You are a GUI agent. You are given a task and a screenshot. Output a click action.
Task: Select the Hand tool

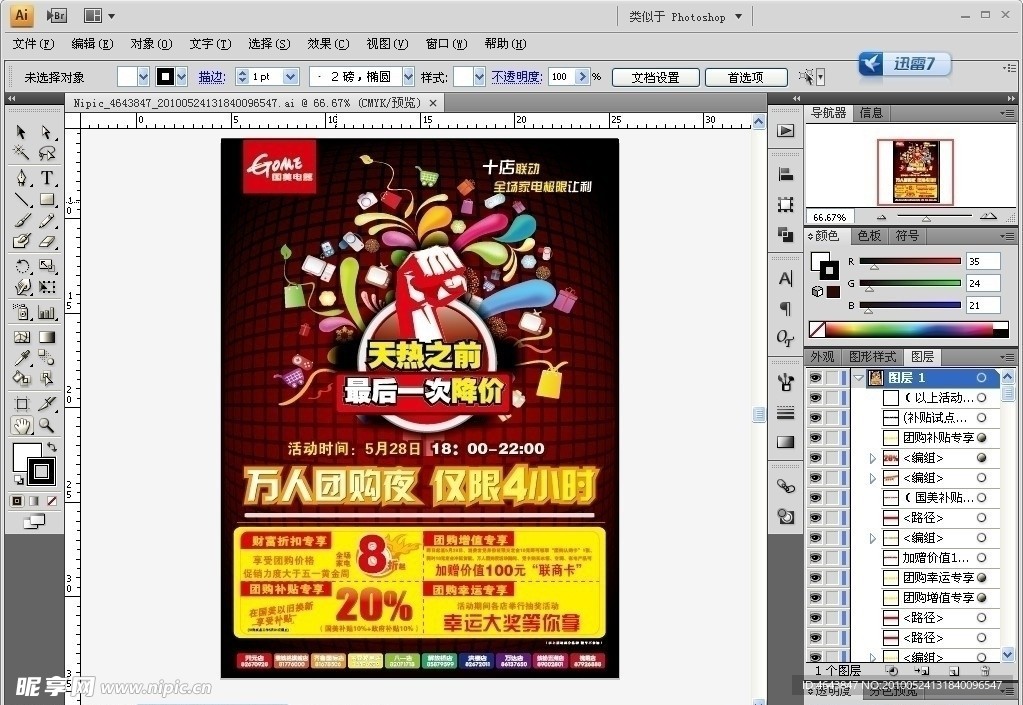pos(22,425)
